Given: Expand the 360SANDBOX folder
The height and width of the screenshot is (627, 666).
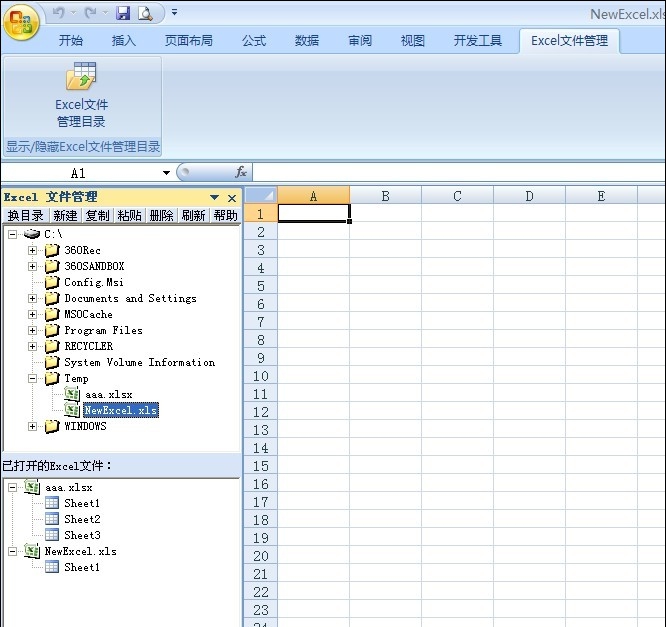Looking at the screenshot, I should coord(32,266).
